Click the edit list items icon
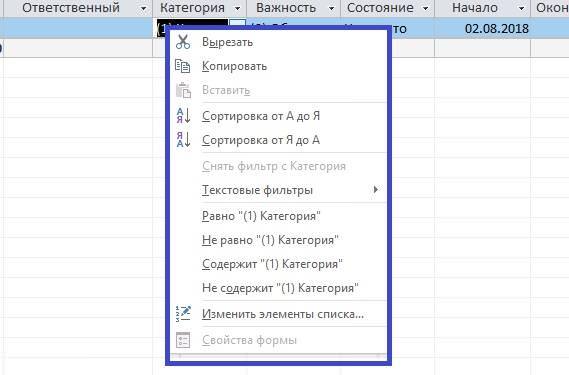This screenshot has width=569, height=375. point(183,314)
